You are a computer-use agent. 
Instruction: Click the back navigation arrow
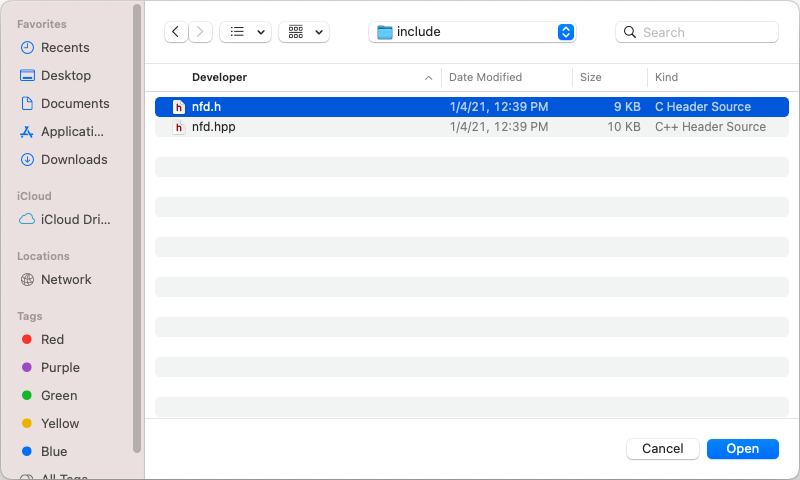176,32
